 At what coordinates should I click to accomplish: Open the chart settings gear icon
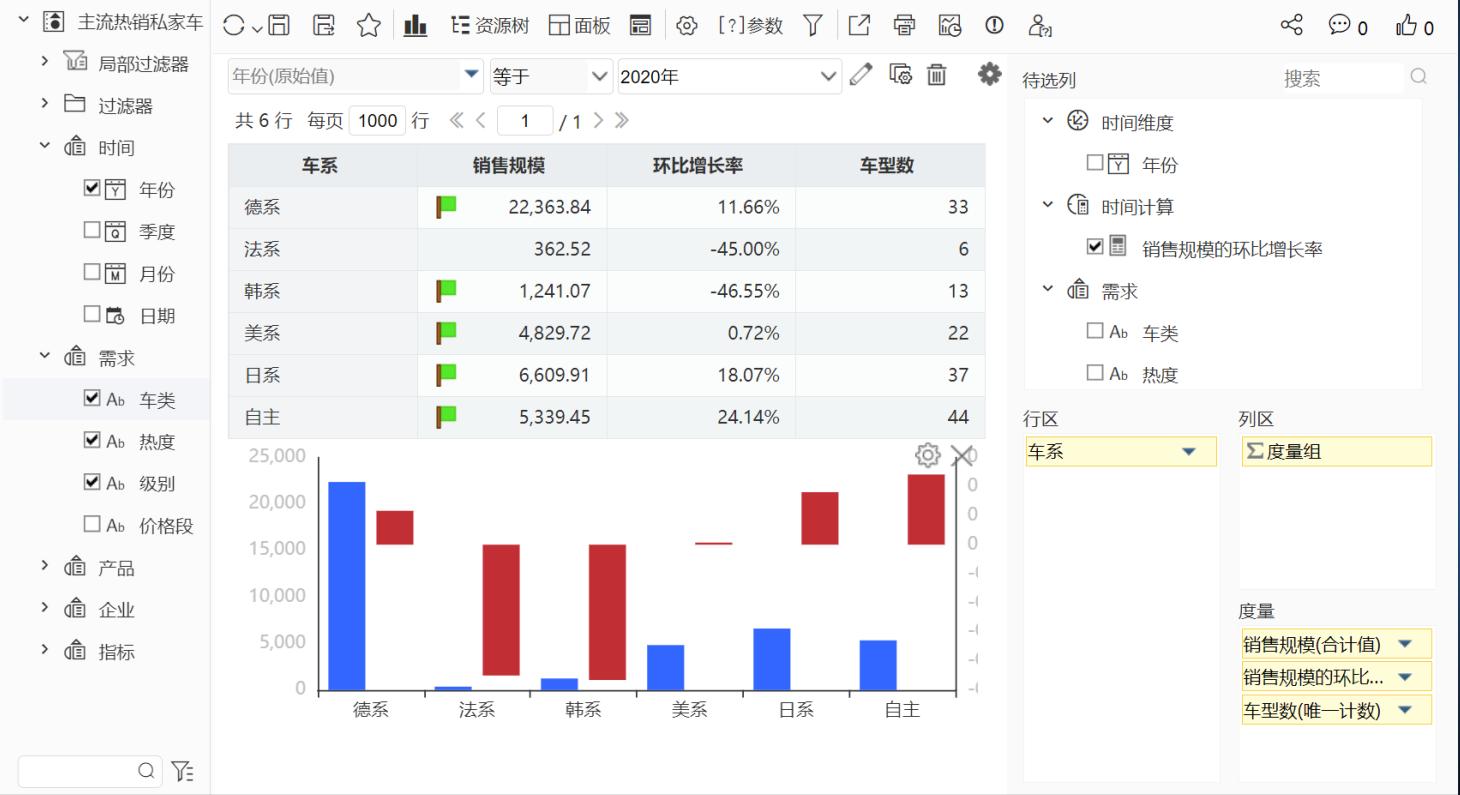pos(928,456)
